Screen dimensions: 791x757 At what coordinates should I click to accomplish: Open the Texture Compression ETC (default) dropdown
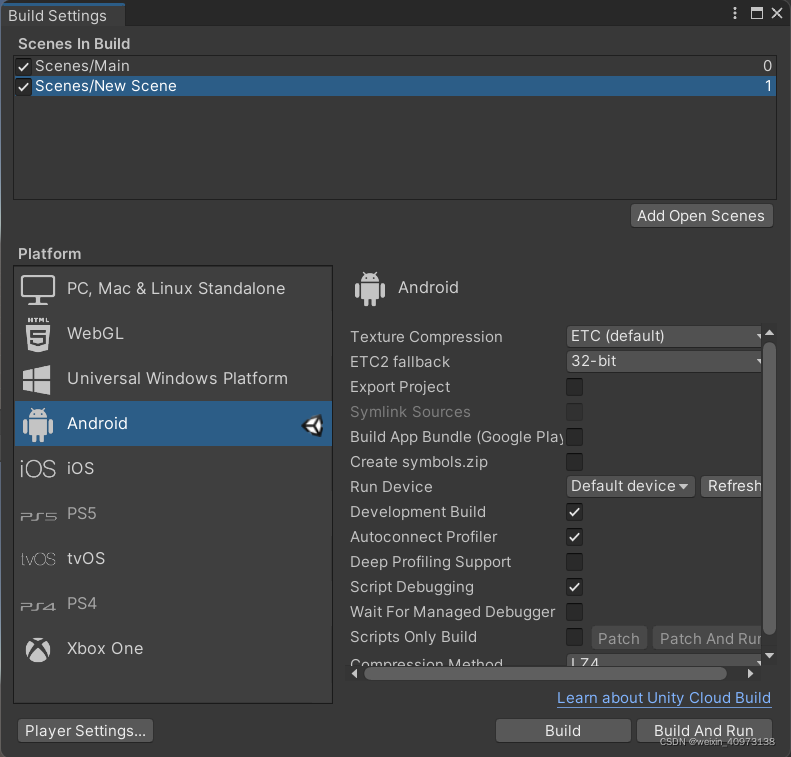pos(663,336)
